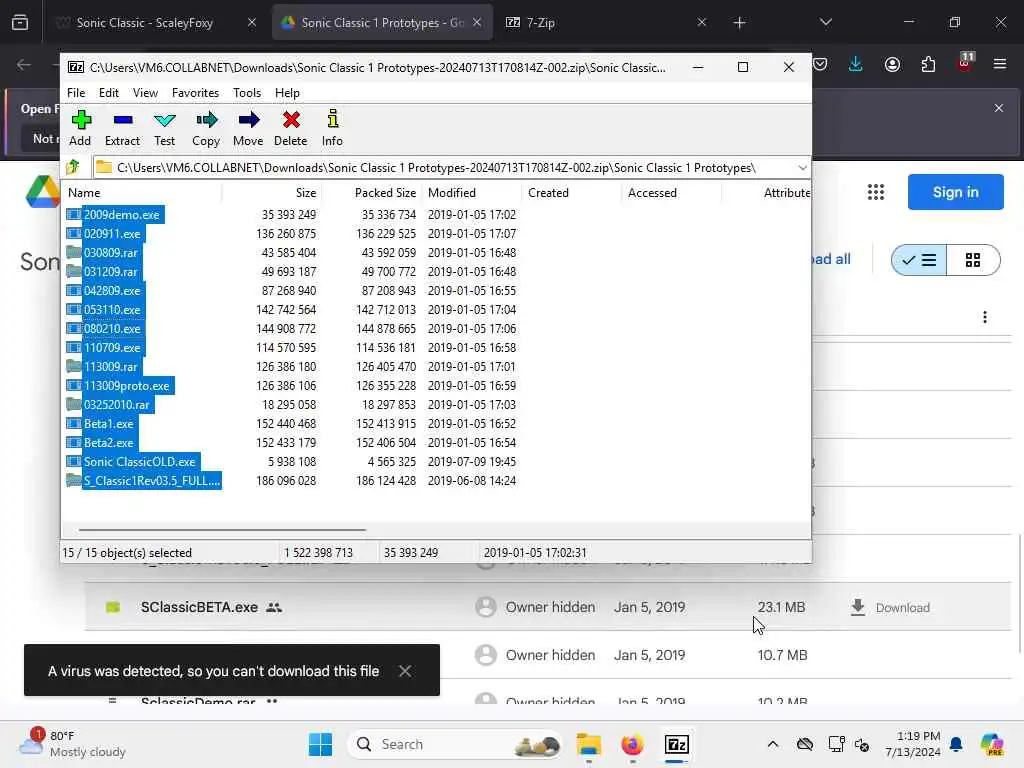Show hidden system tray icons

773,744
